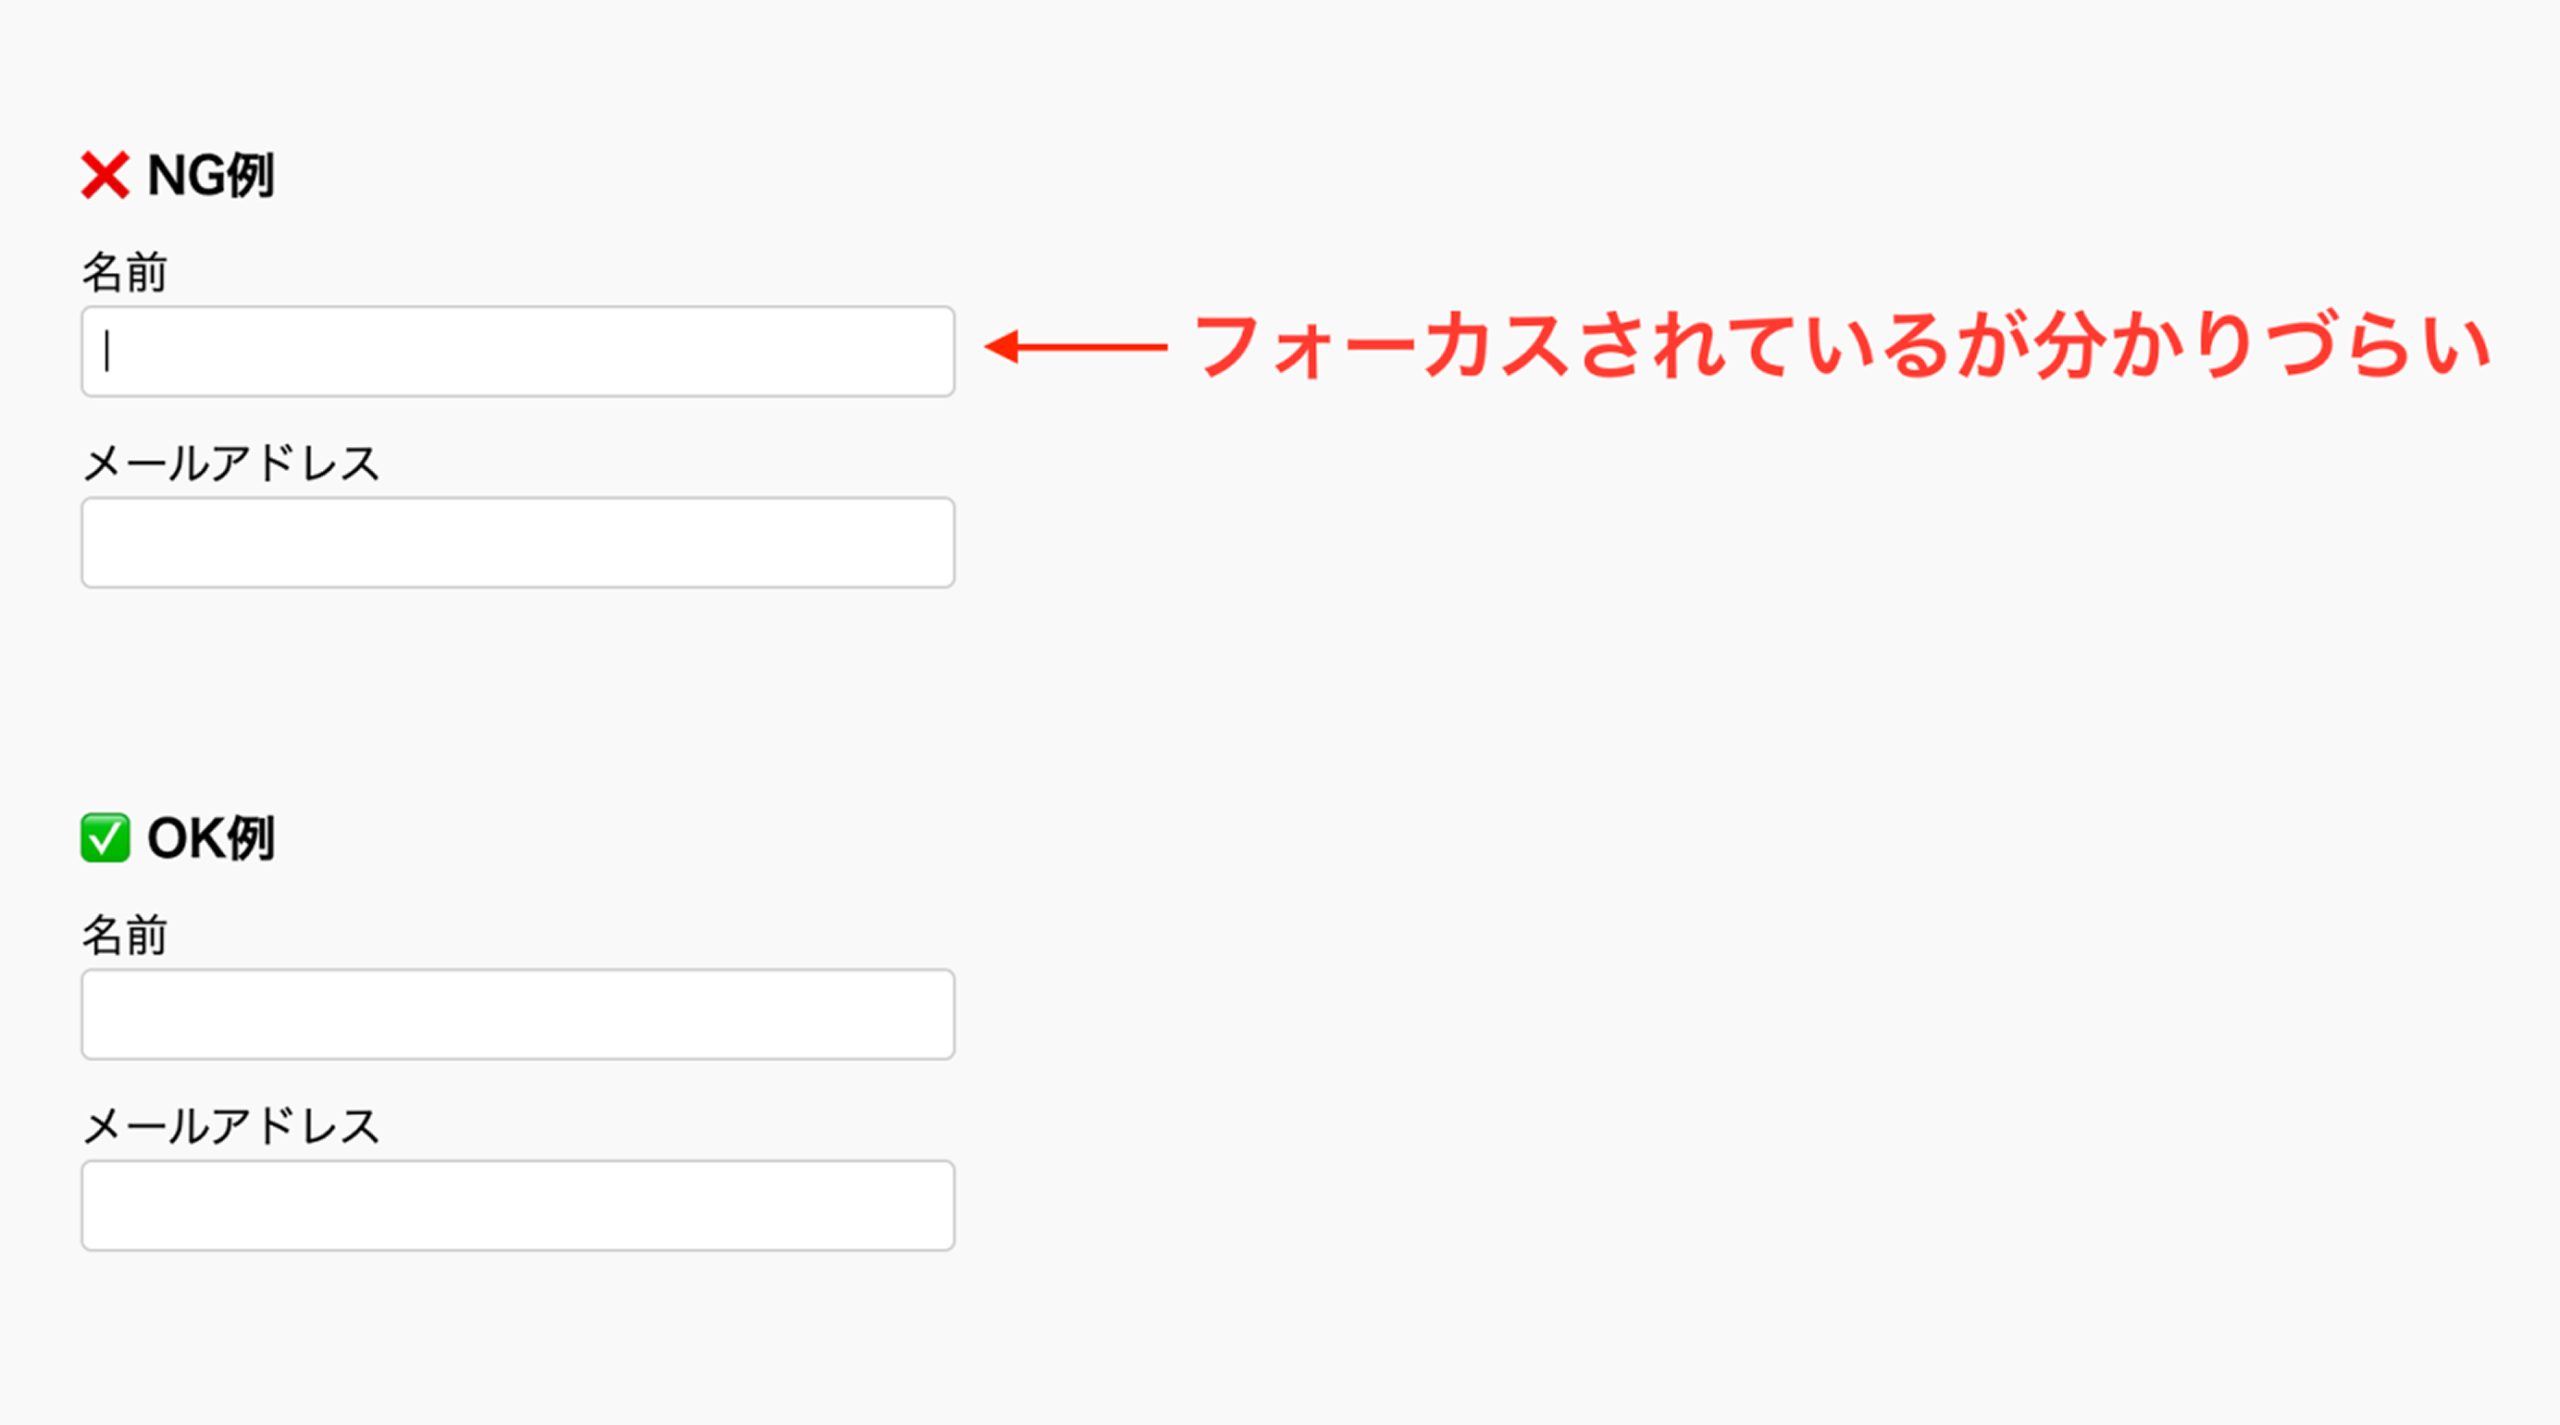Screen dimensions: 2560x1425
Task: Click the 名前 label in the NG例 section
Action: (124, 272)
